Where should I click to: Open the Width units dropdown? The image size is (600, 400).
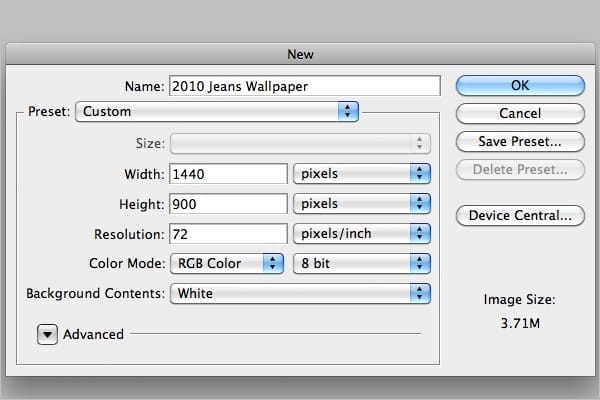coord(362,173)
